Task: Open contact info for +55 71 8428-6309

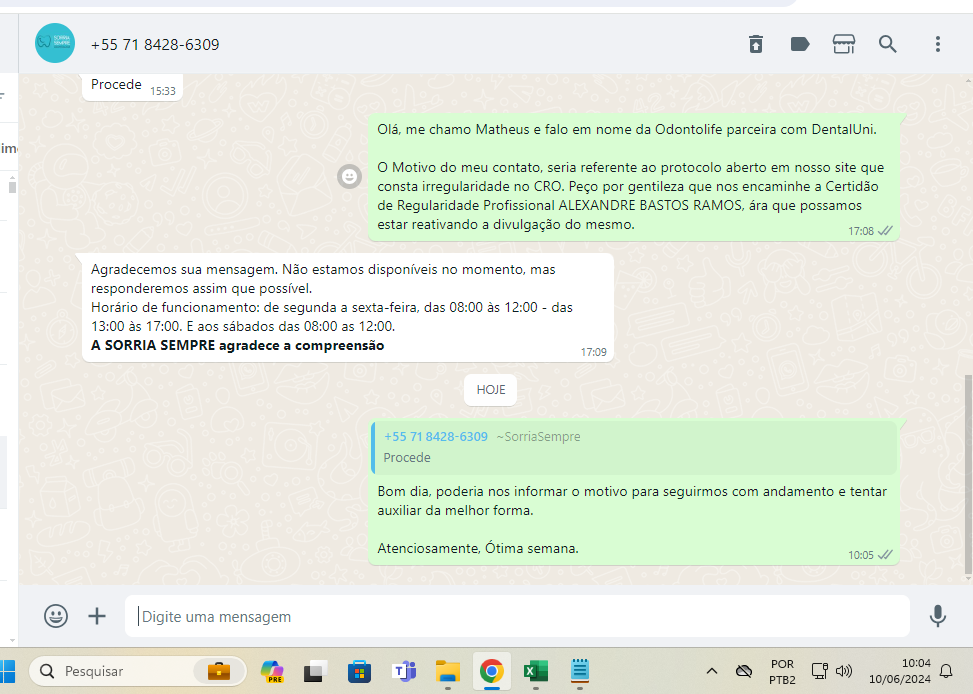Action: point(155,45)
